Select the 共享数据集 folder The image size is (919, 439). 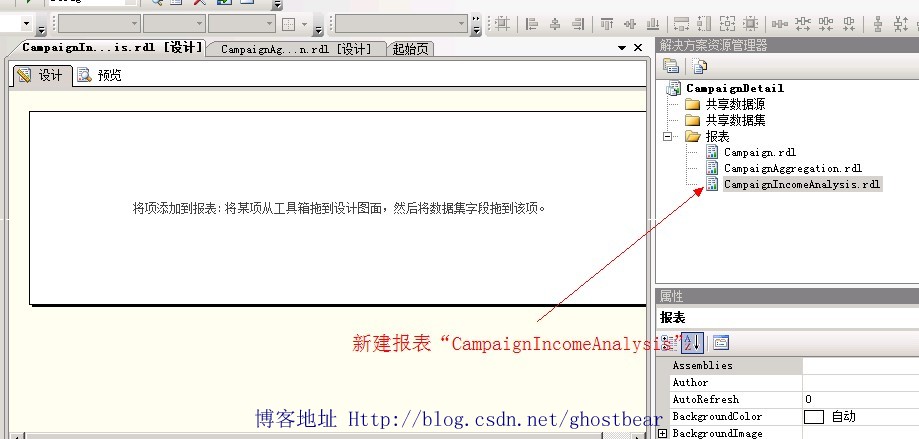[x=735, y=120]
